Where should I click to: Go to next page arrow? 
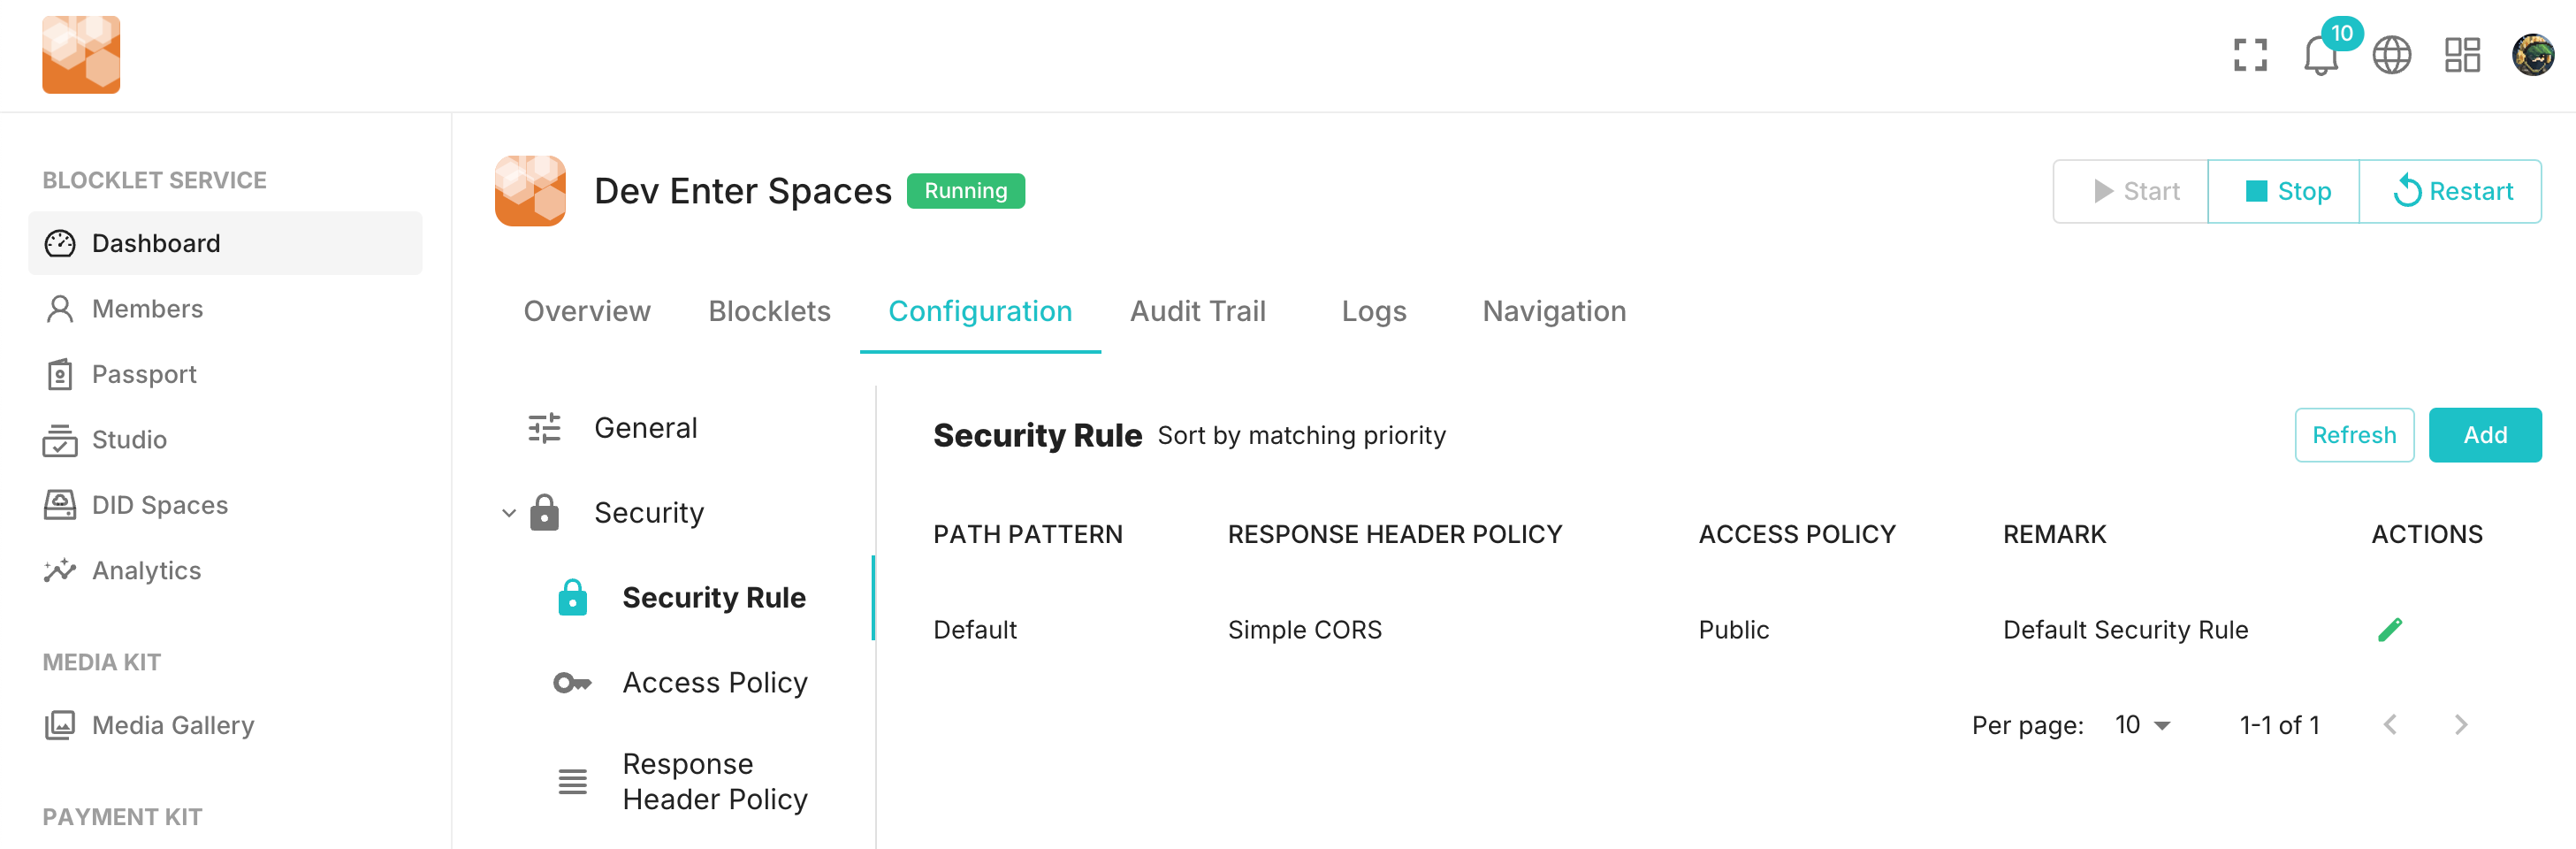point(2460,725)
